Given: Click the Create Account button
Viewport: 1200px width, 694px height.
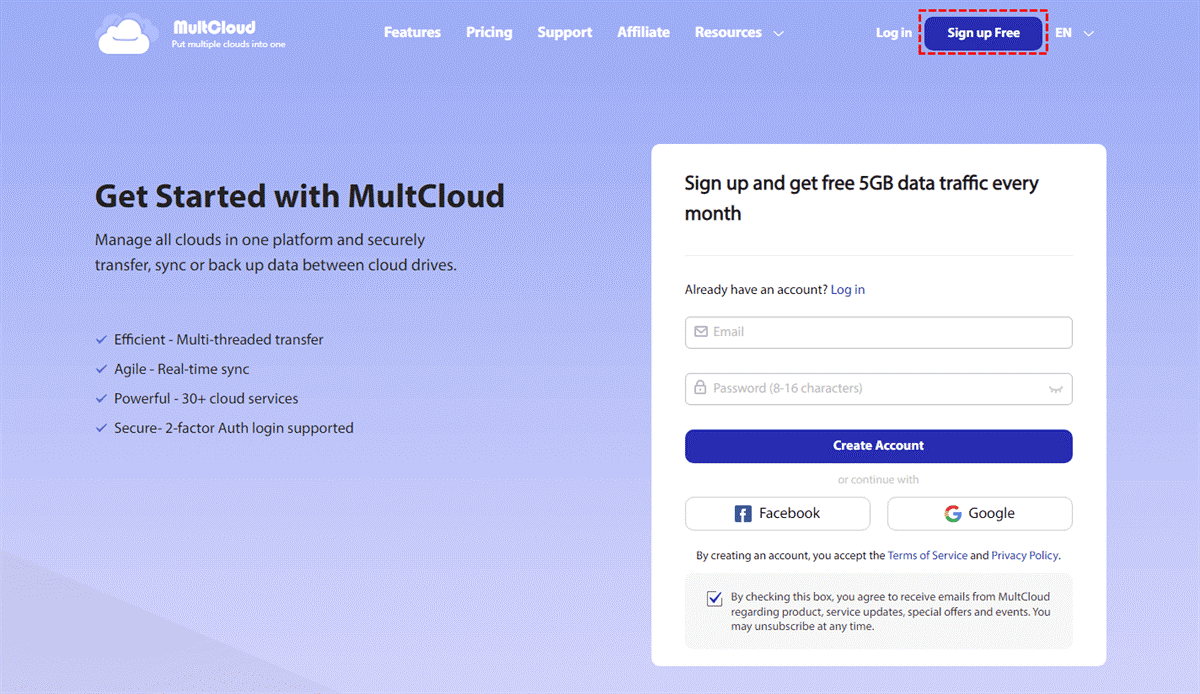Looking at the screenshot, I should tap(878, 446).
